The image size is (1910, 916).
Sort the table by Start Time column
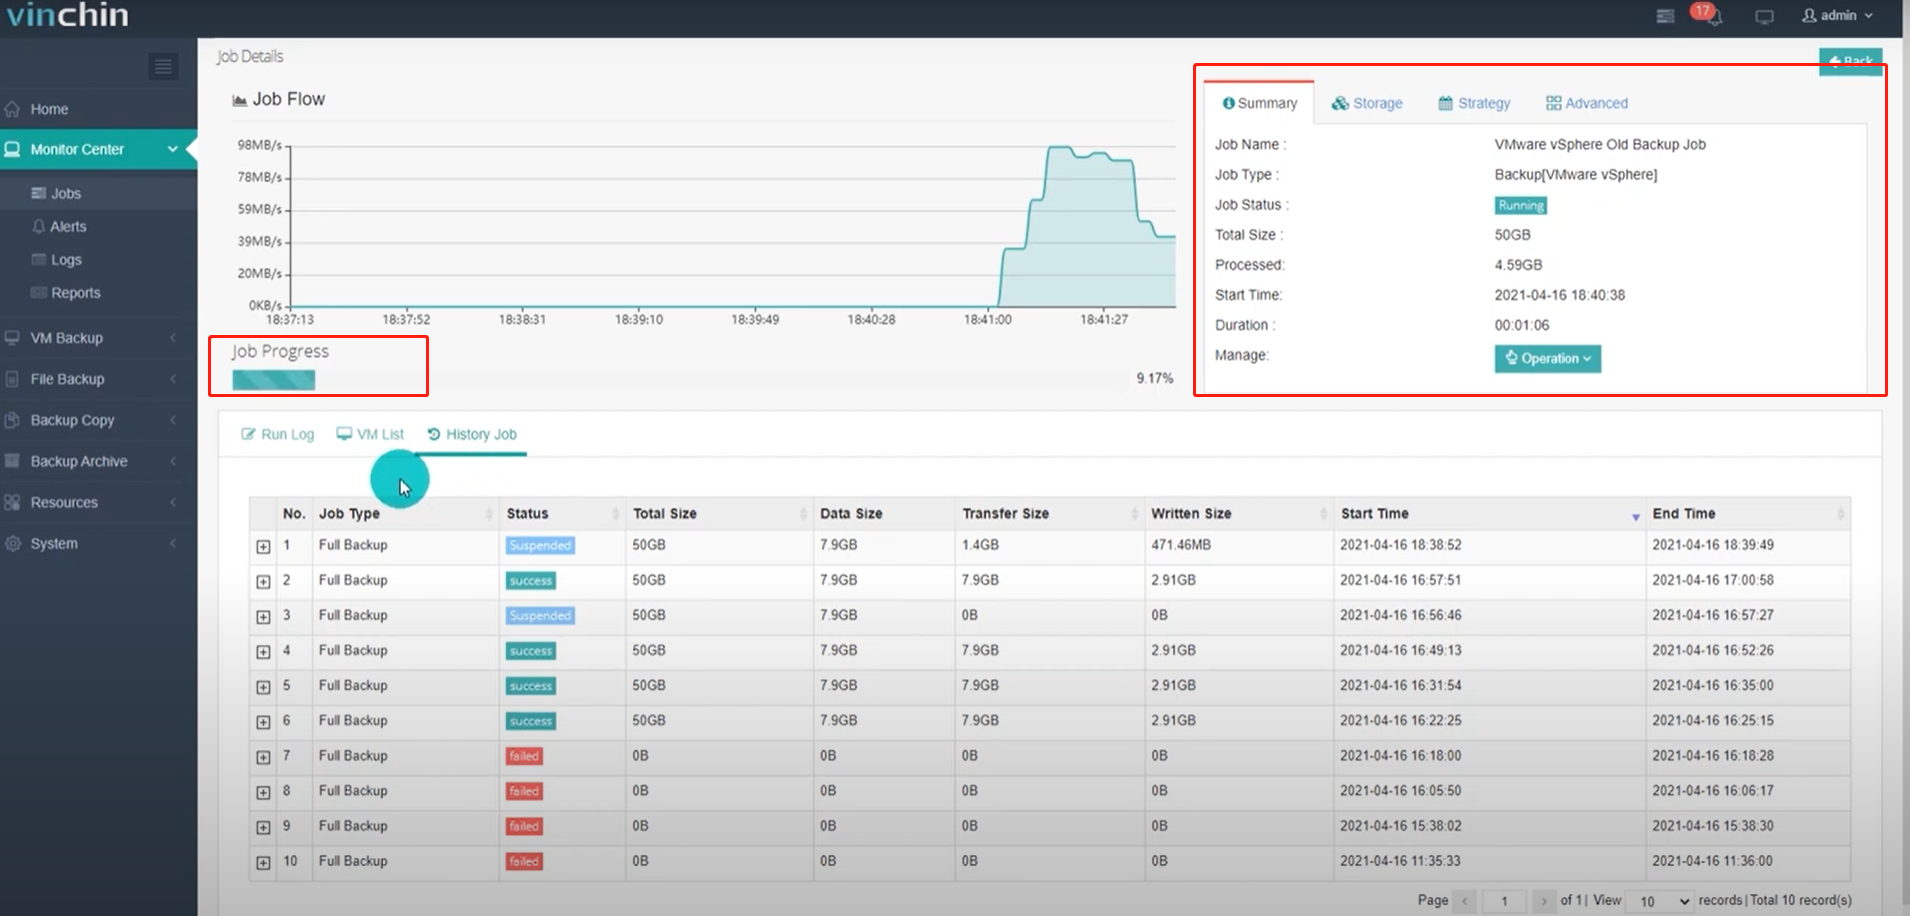click(x=1489, y=513)
